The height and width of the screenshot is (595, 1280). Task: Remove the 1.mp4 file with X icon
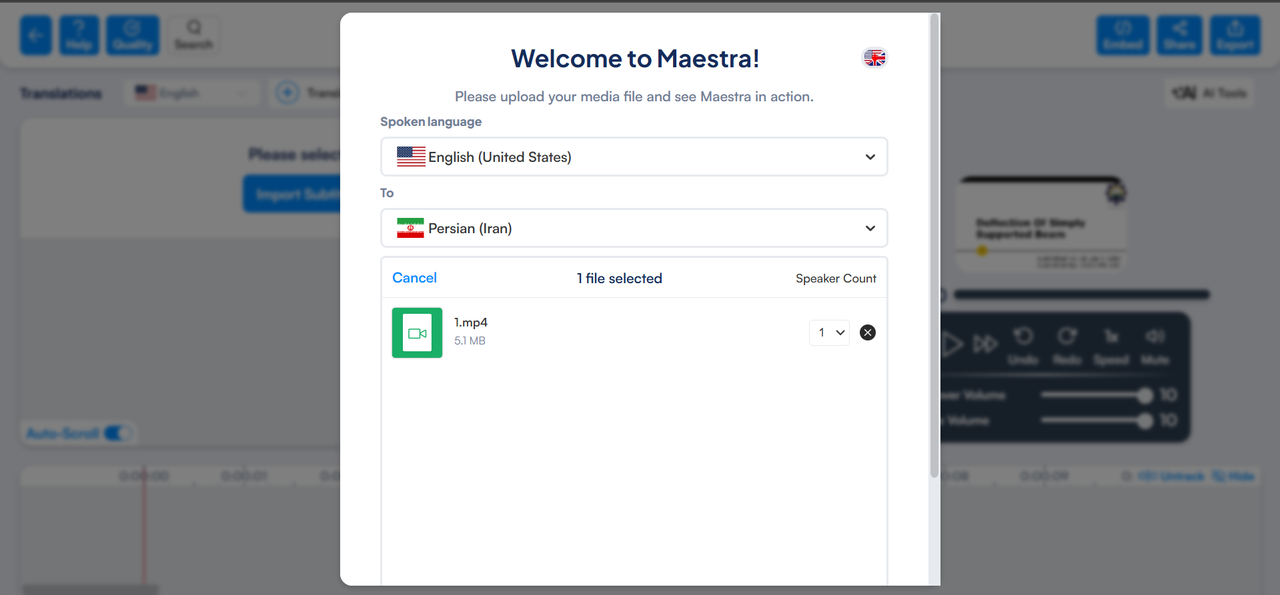(x=868, y=333)
